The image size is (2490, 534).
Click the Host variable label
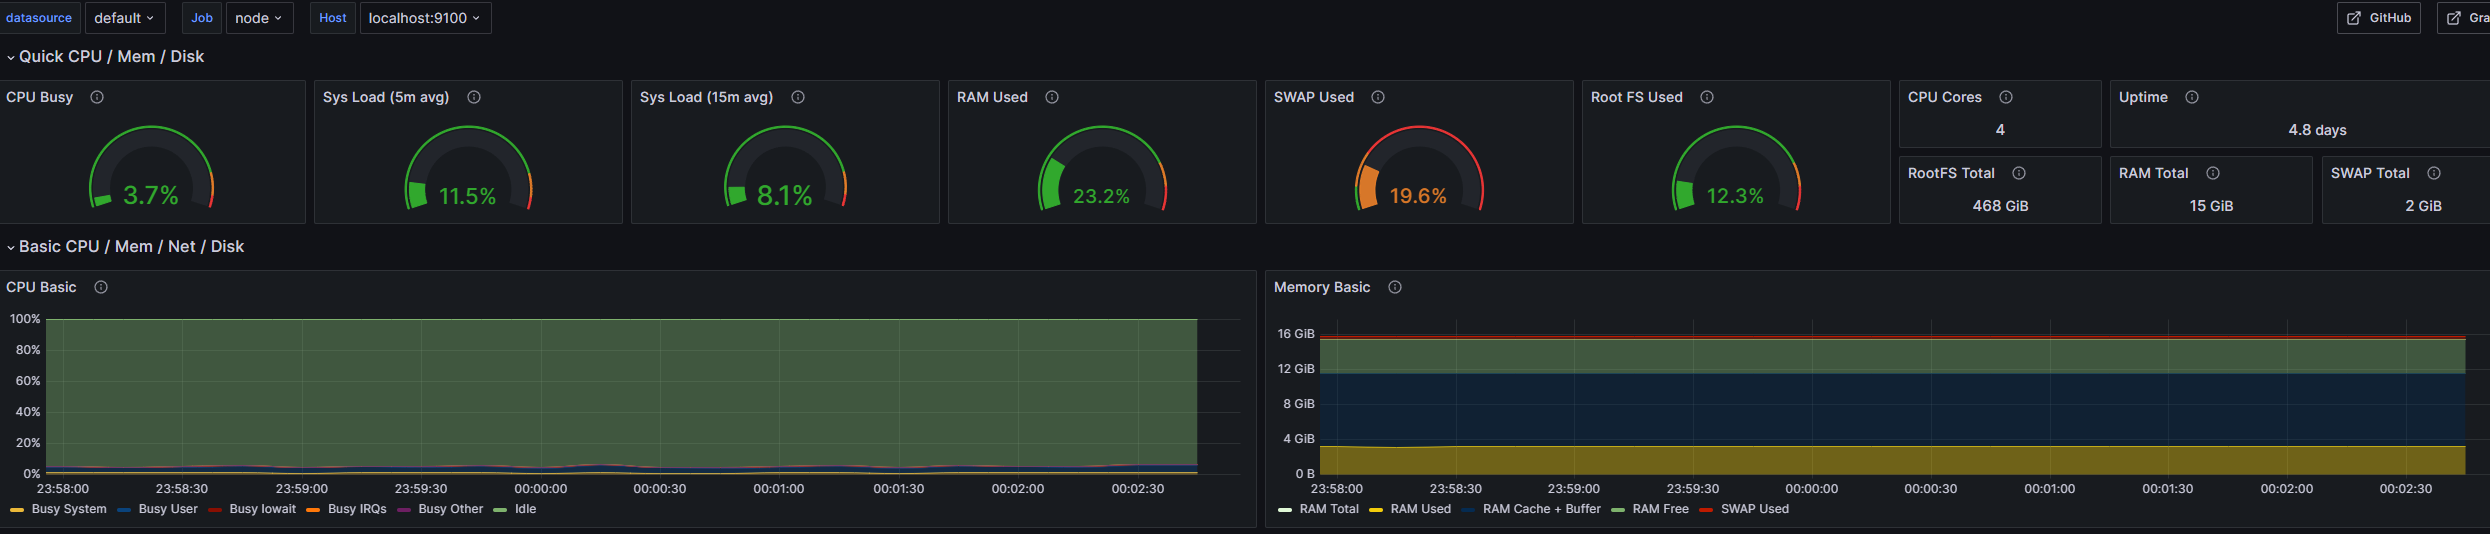(333, 18)
